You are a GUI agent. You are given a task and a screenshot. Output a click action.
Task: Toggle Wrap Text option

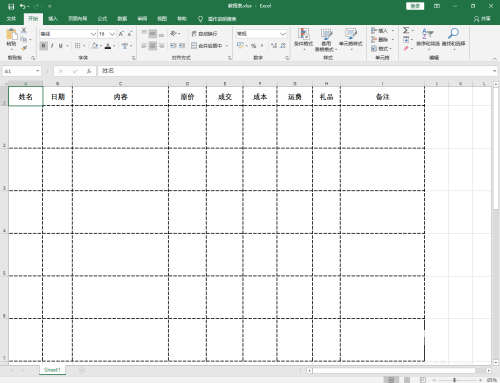coord(204,34)
